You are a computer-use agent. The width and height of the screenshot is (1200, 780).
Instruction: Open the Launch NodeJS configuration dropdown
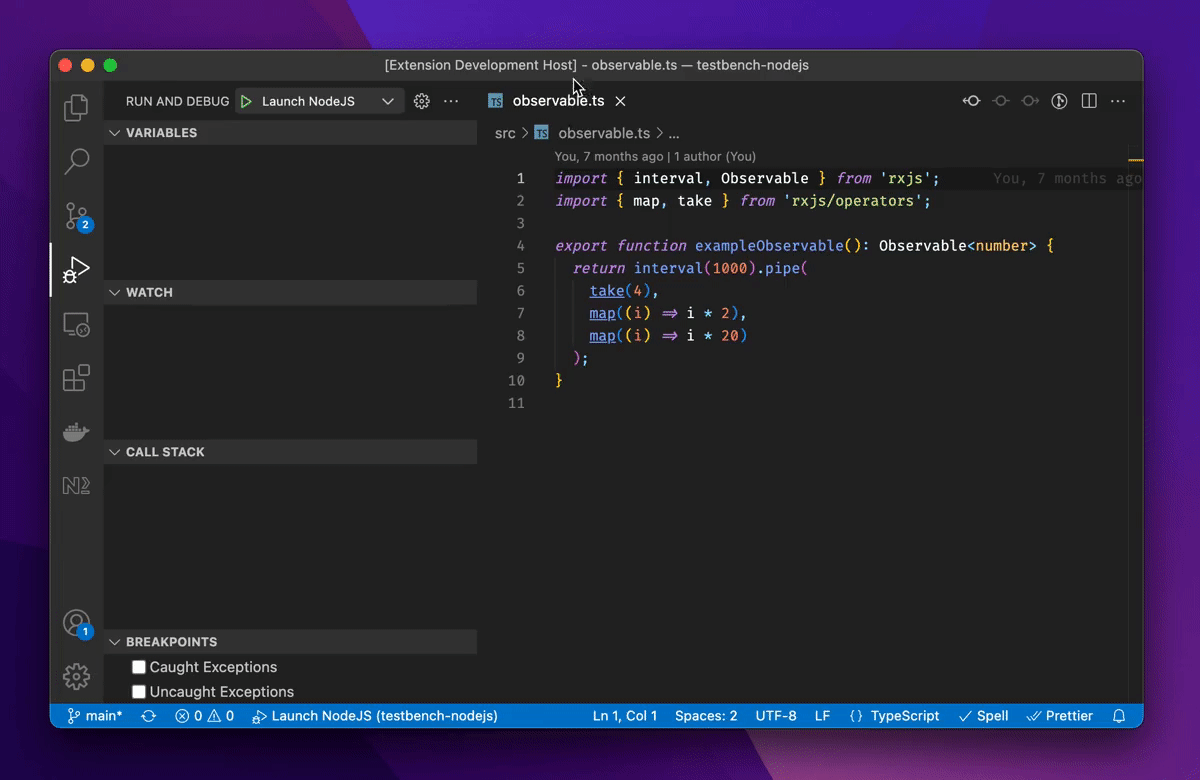[x=321, y=101]
